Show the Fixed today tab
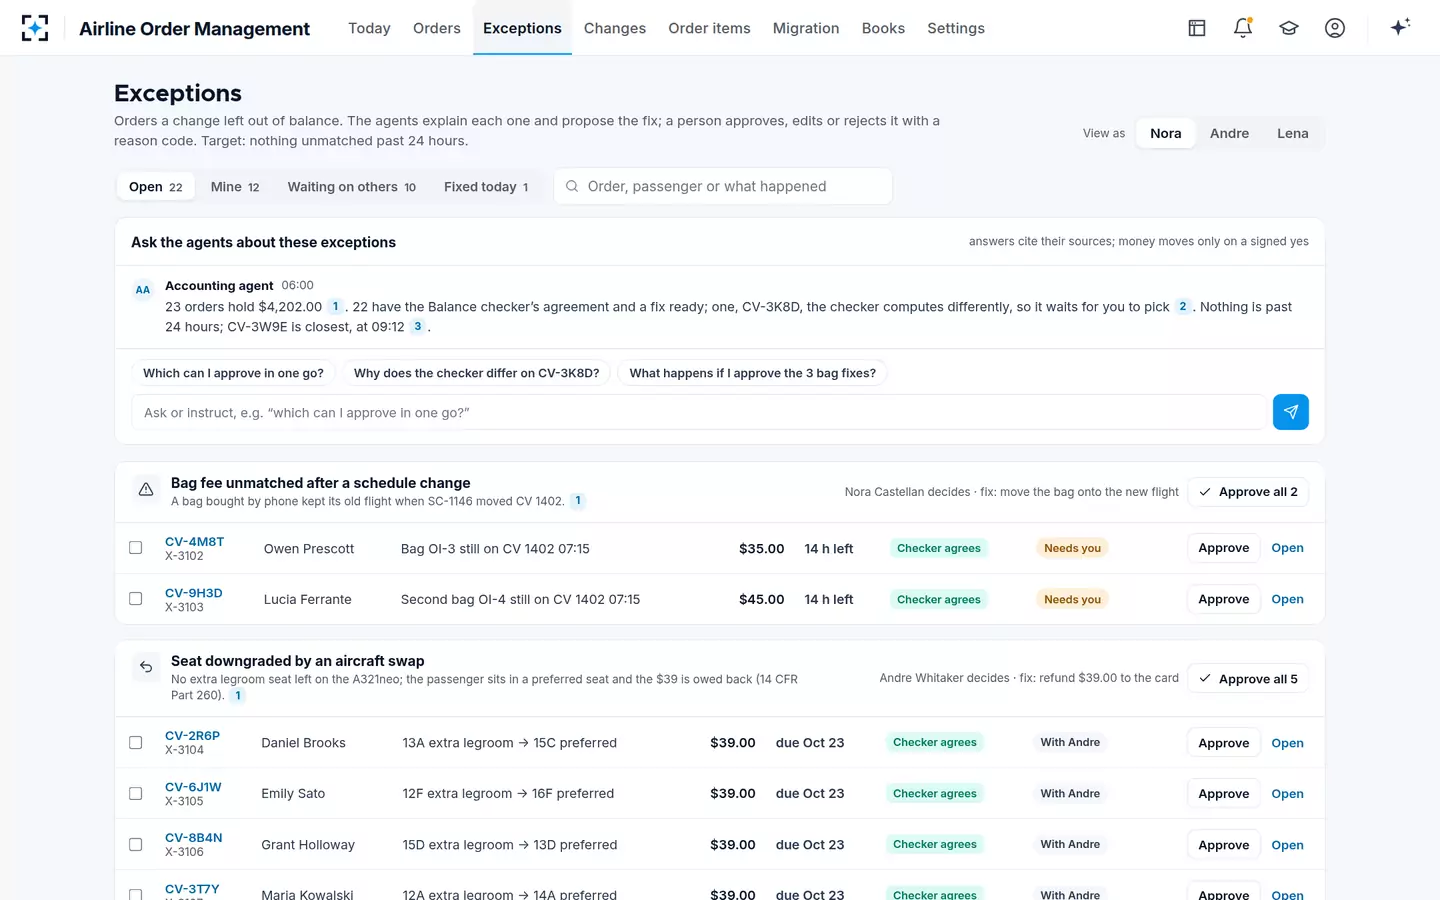 [486, 187]
